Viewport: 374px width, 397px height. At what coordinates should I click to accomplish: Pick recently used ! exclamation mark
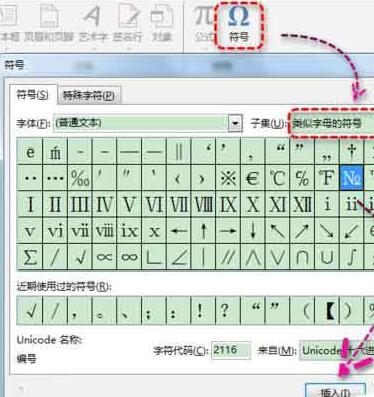pyautogui.click(x=203, y=311)
